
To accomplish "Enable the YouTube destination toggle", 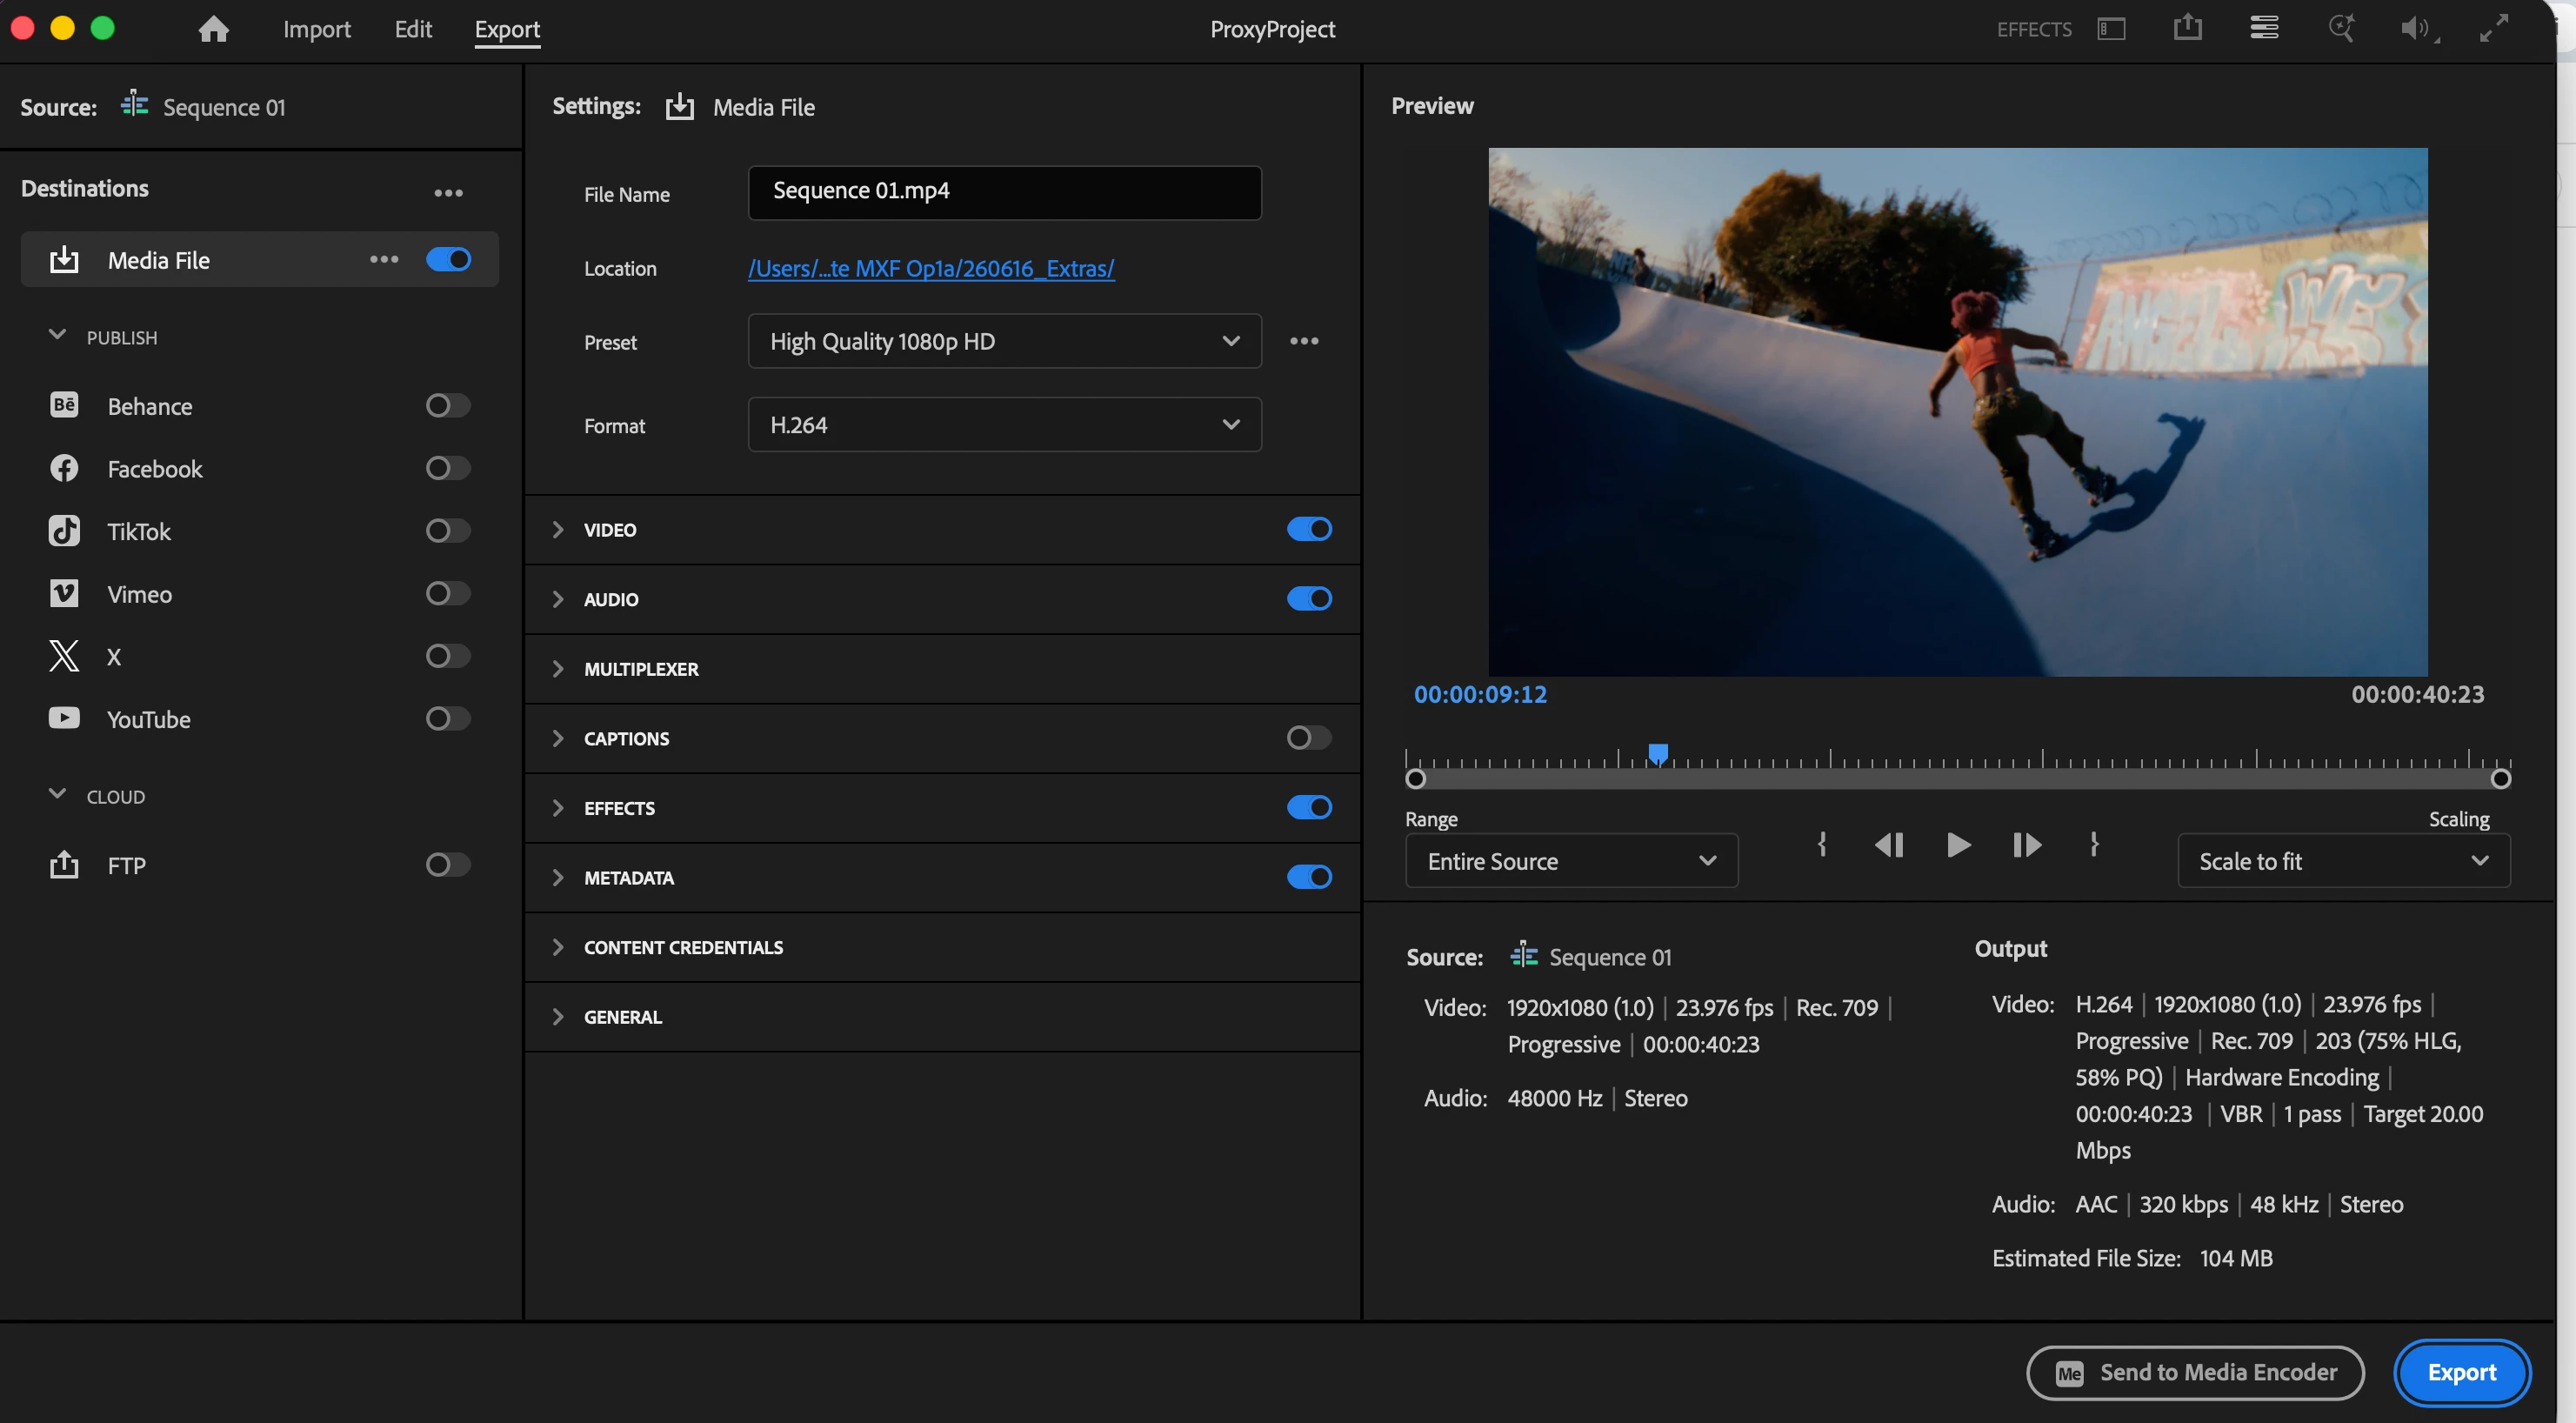I will click(447, 718).
